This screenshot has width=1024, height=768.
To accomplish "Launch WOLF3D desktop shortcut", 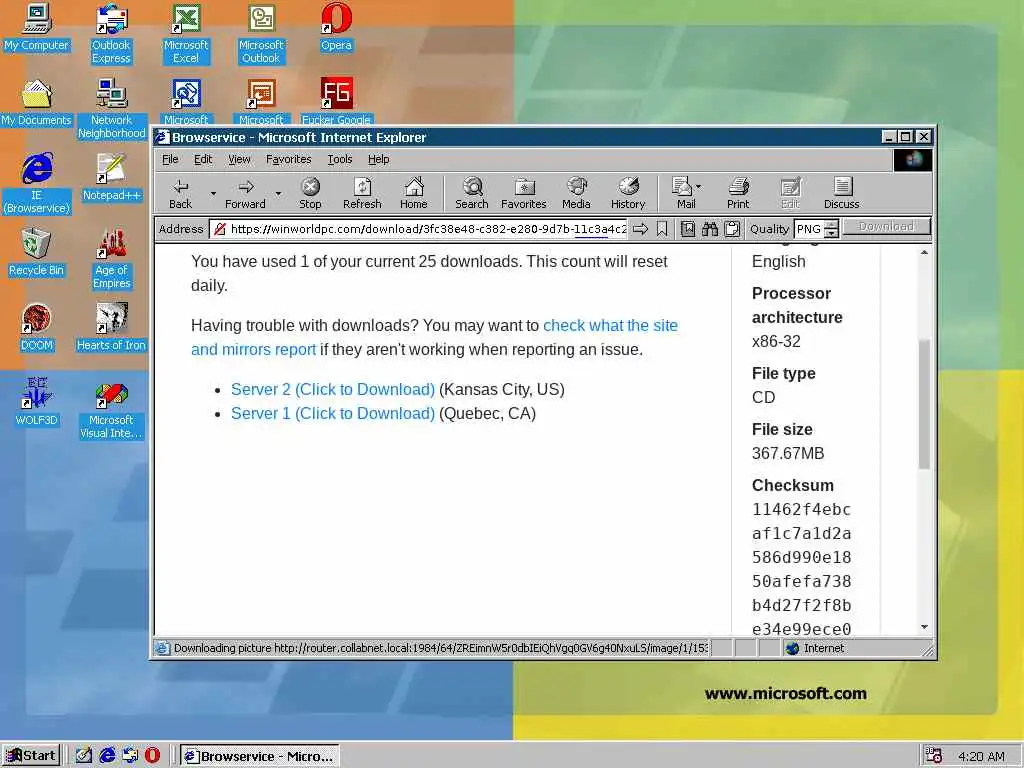I will tap(37, 403).
